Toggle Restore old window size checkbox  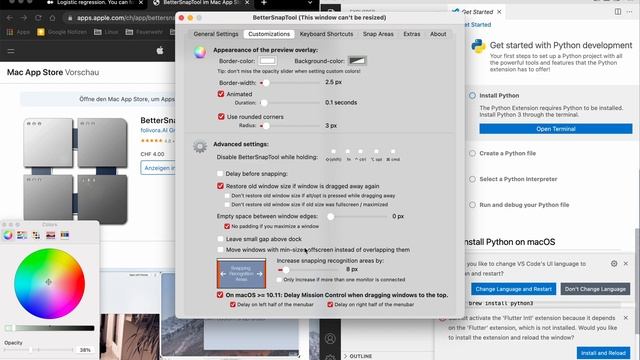pyautogui.click(x=220, y=186)
